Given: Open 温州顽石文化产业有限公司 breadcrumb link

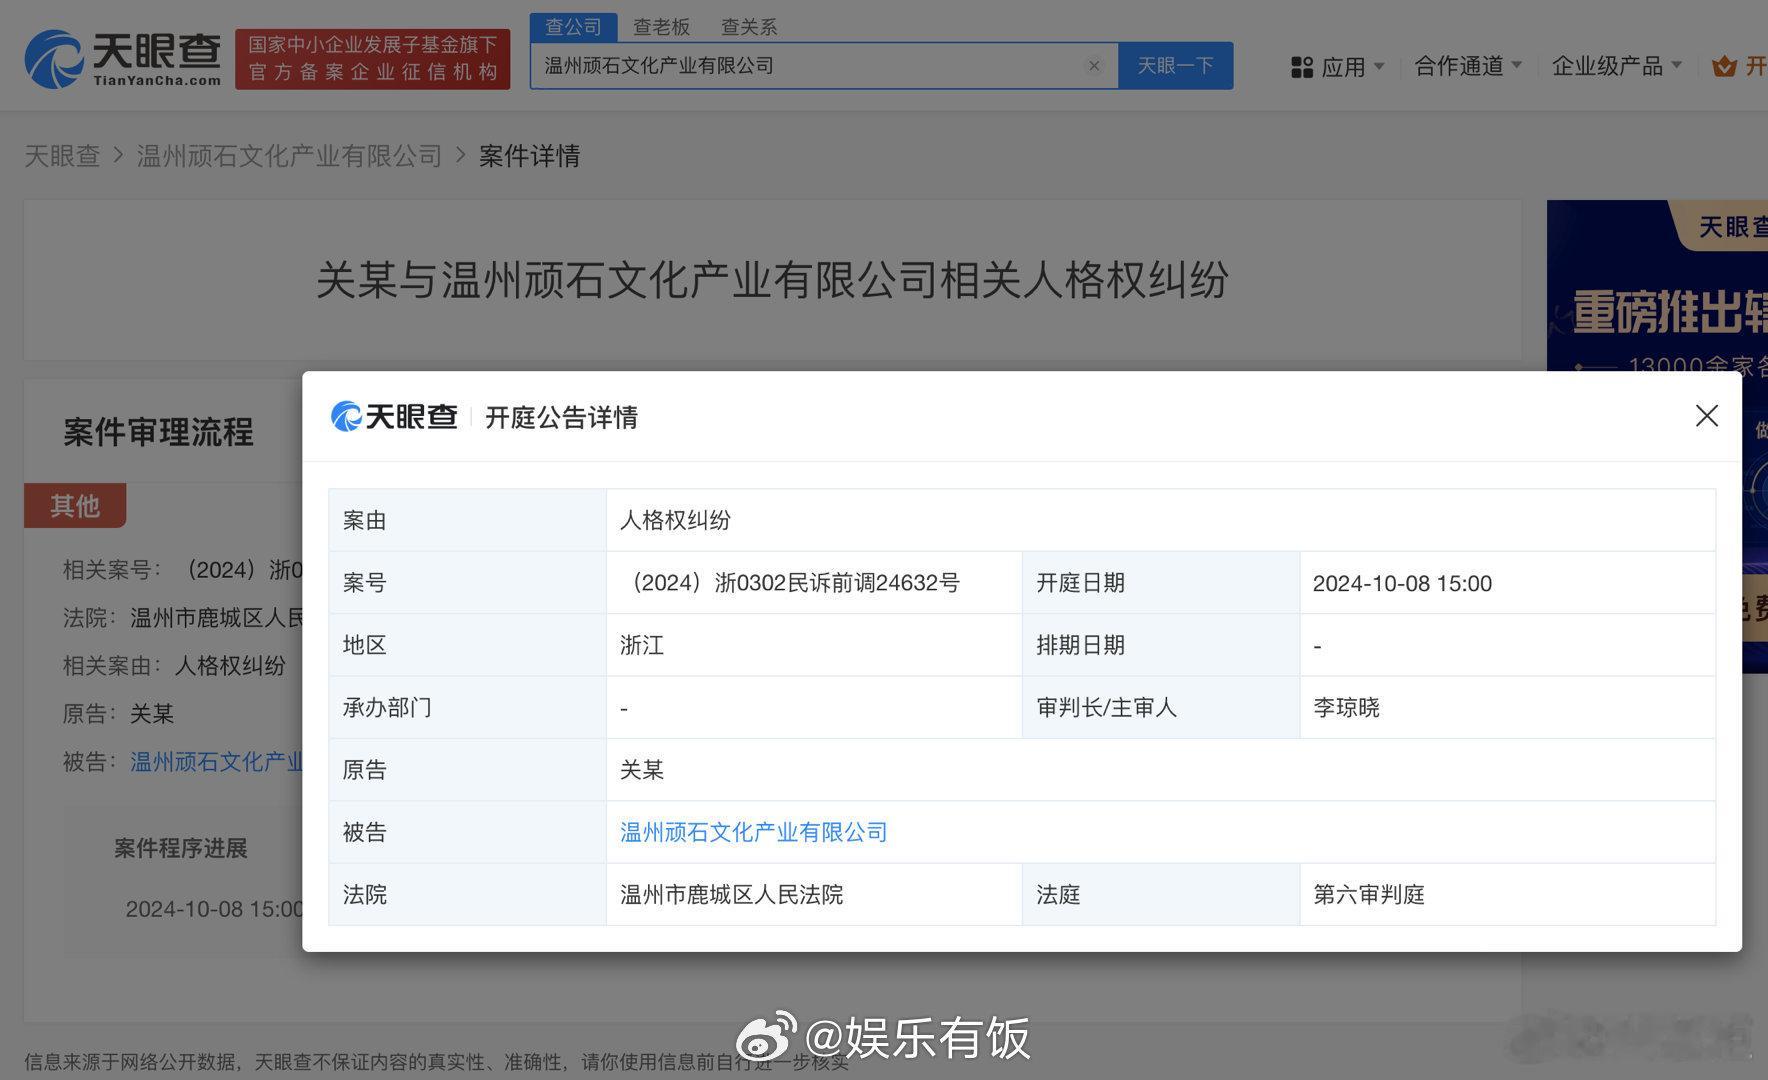Looking at the screenshot, I should pos(289,156).
